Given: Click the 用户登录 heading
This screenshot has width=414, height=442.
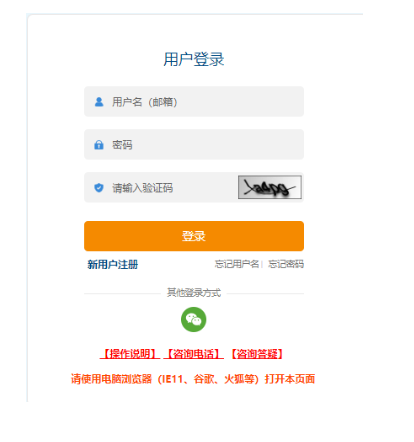Looking at the screenshot, I should tap(194, 60).
